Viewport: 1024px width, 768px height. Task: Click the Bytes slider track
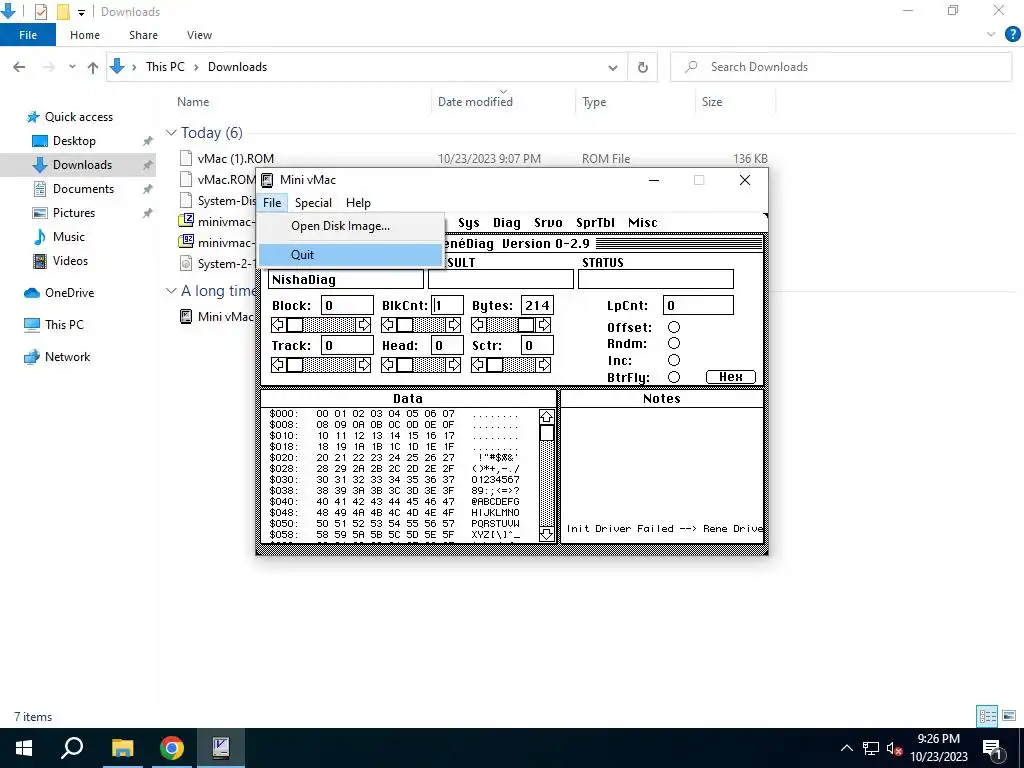pyautogui.click(x=511, y=325)
